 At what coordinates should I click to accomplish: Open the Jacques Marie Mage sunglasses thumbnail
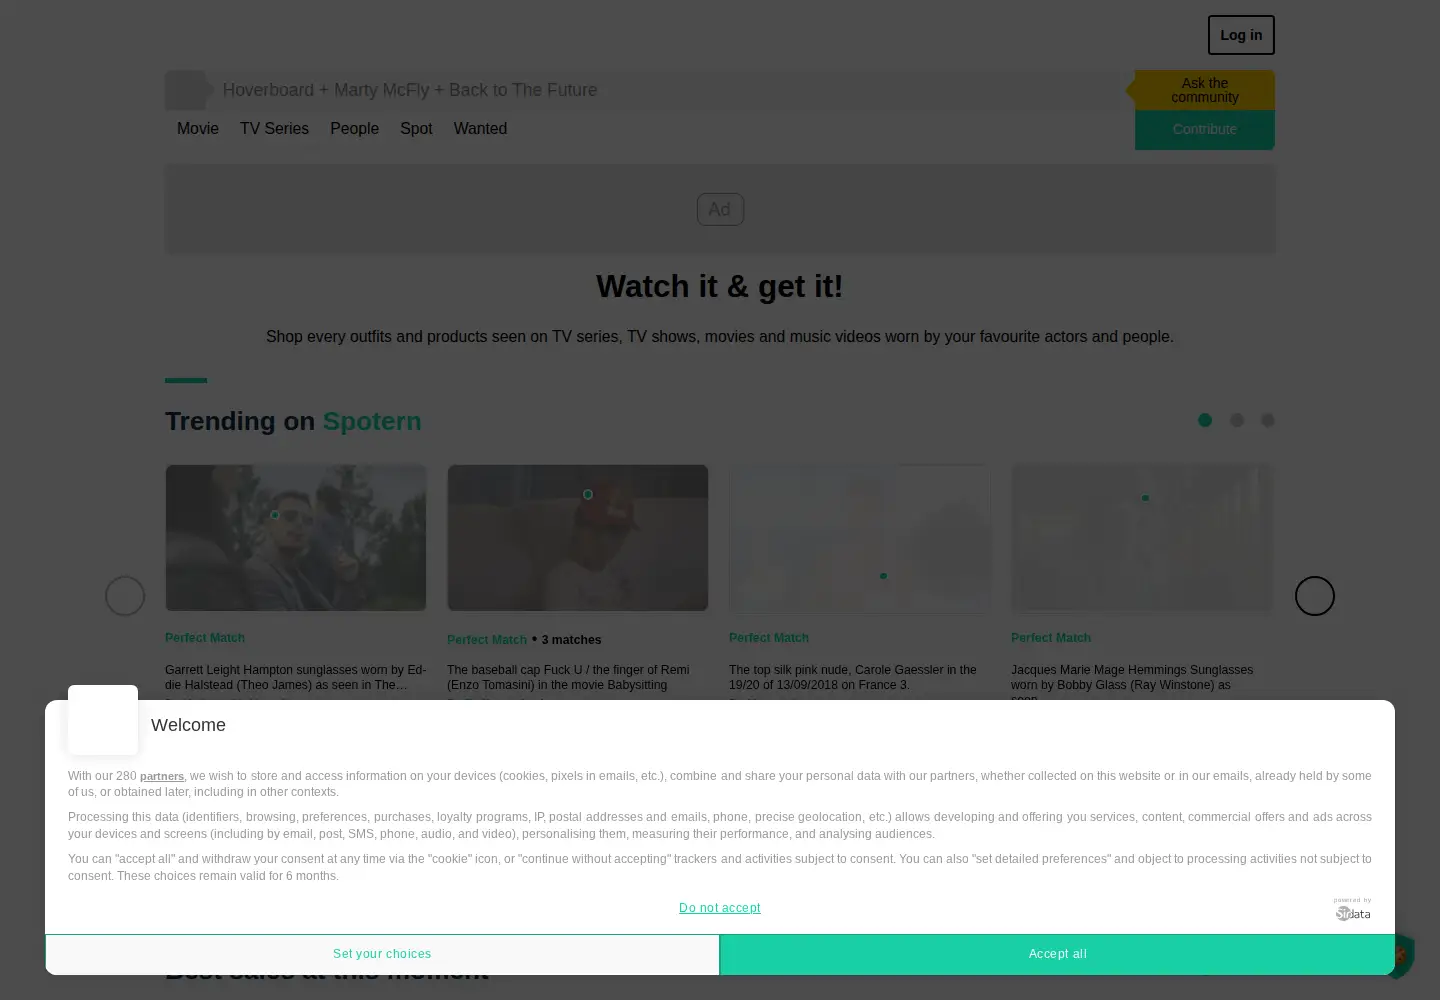coord(1142,538)
